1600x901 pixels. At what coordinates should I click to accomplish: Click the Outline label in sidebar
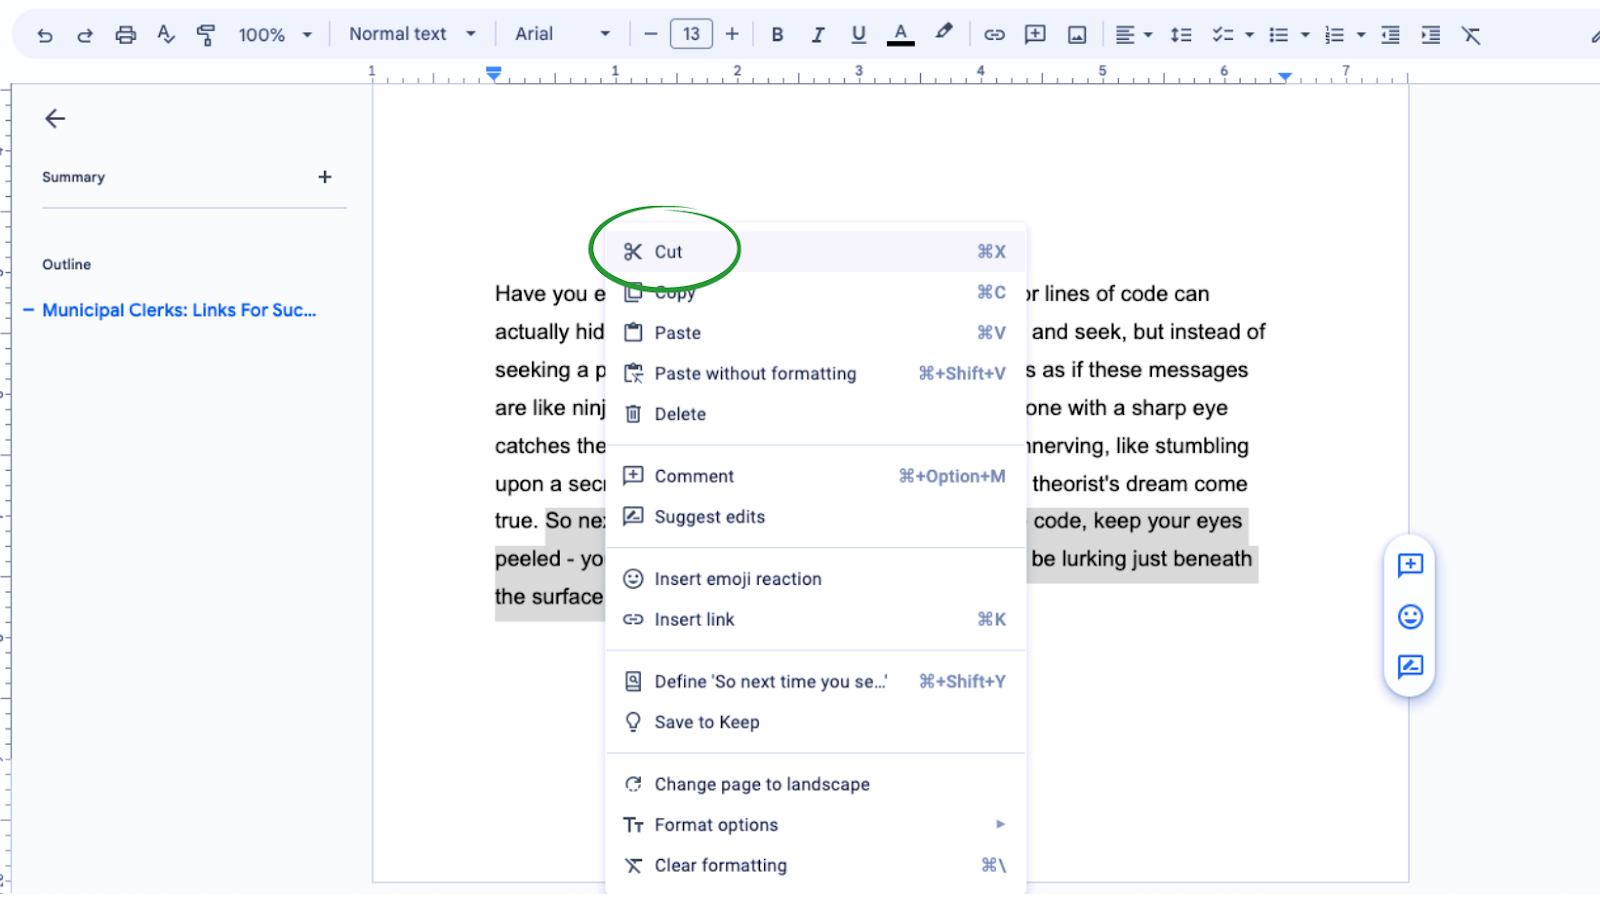click(66, 264)
